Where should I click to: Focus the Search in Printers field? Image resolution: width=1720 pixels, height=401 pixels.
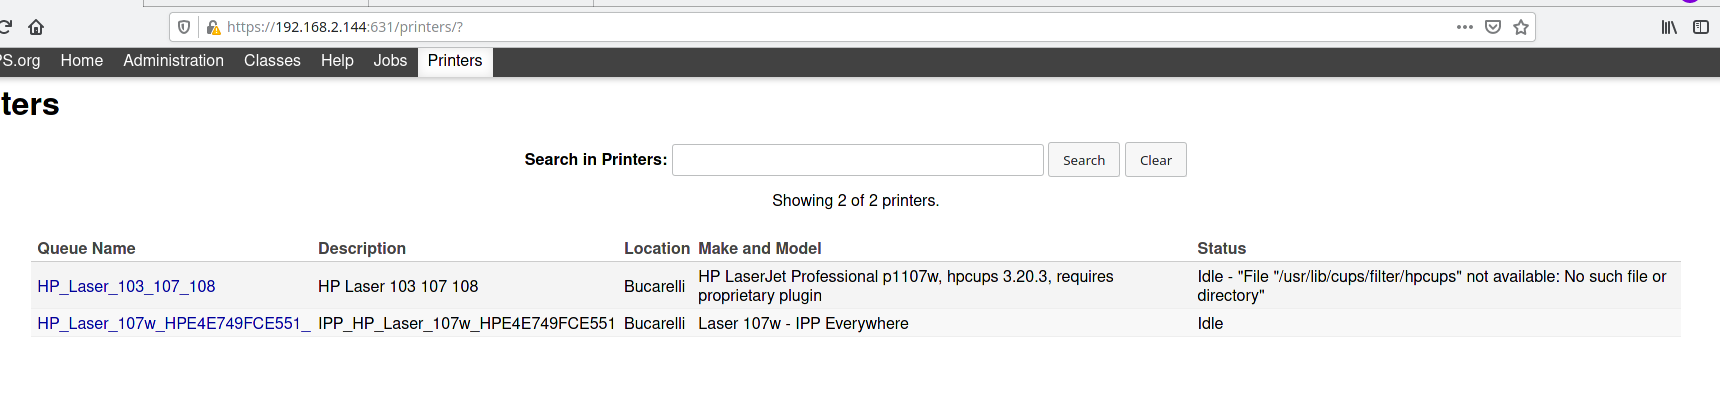(x=857, y=160)
